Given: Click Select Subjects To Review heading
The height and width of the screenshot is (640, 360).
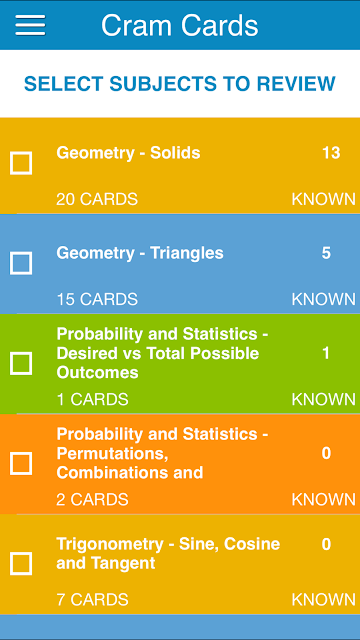Looking at the screenshot, I should (180, 83).
